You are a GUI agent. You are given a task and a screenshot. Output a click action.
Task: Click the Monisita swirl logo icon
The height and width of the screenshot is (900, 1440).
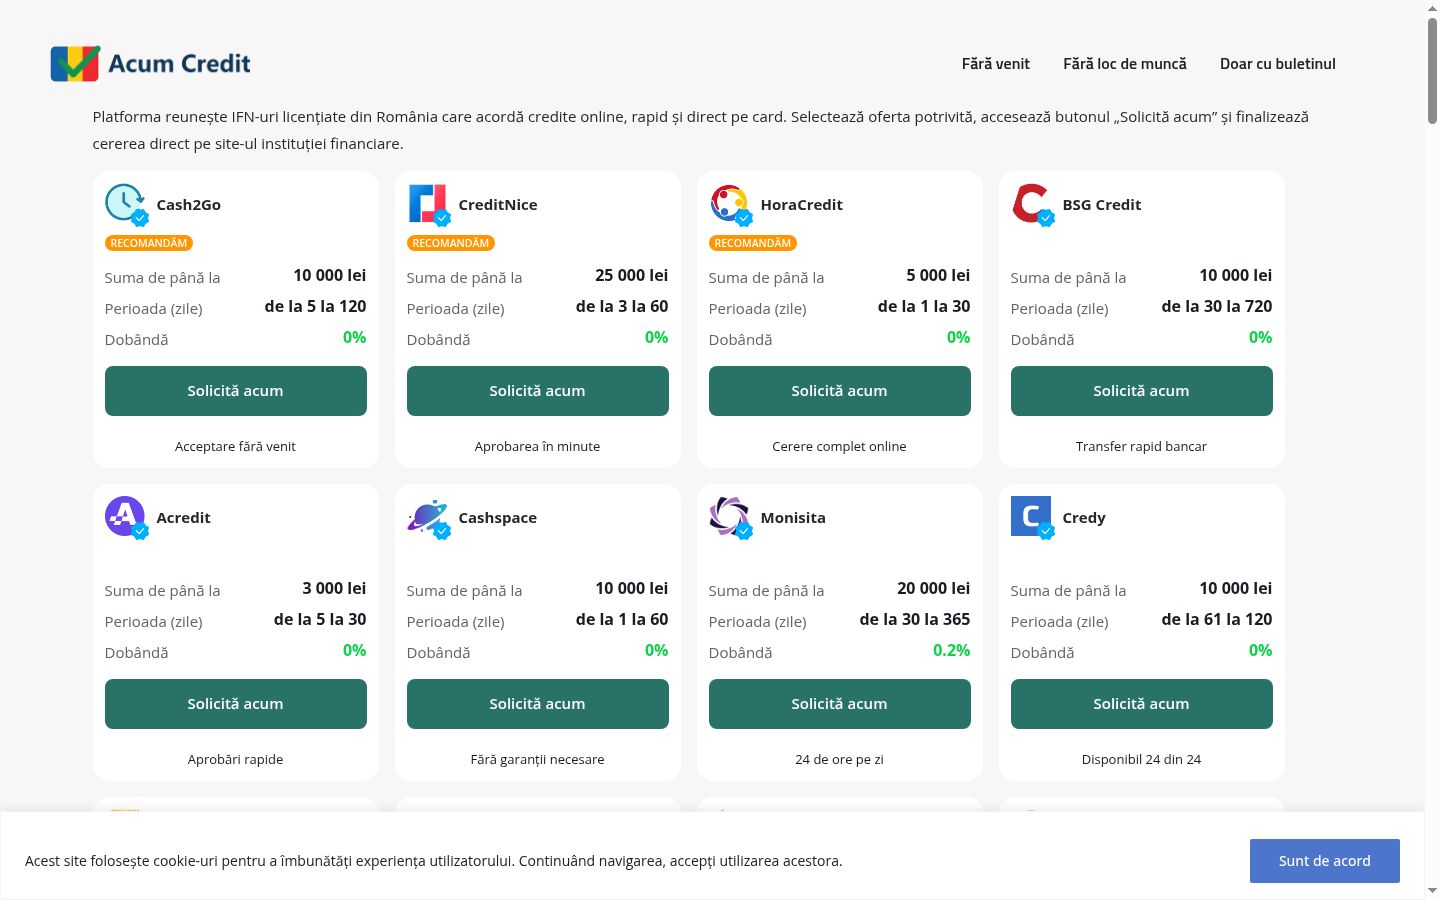pos(730,517)
